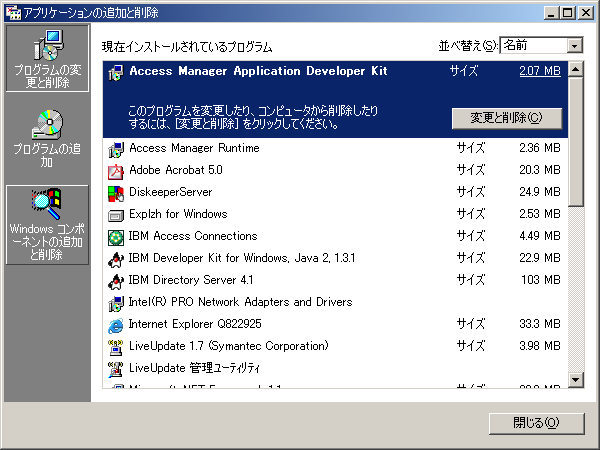Click the 閉じる button
Image resolution: width=600 pixels, height=450 pixels.
tap(535, 422)
